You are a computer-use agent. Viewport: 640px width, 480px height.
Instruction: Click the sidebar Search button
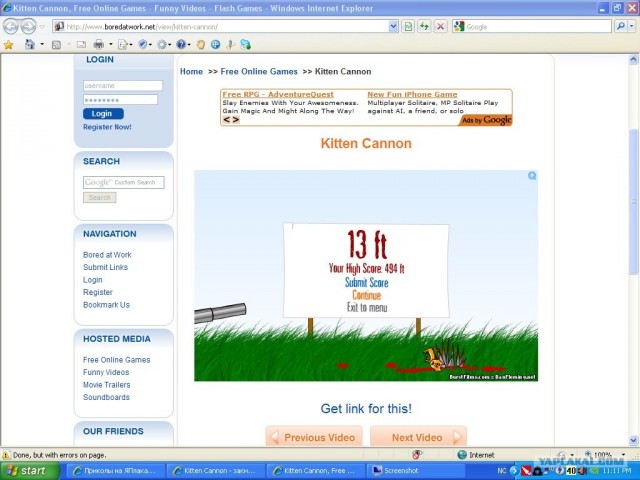(100, 198)
